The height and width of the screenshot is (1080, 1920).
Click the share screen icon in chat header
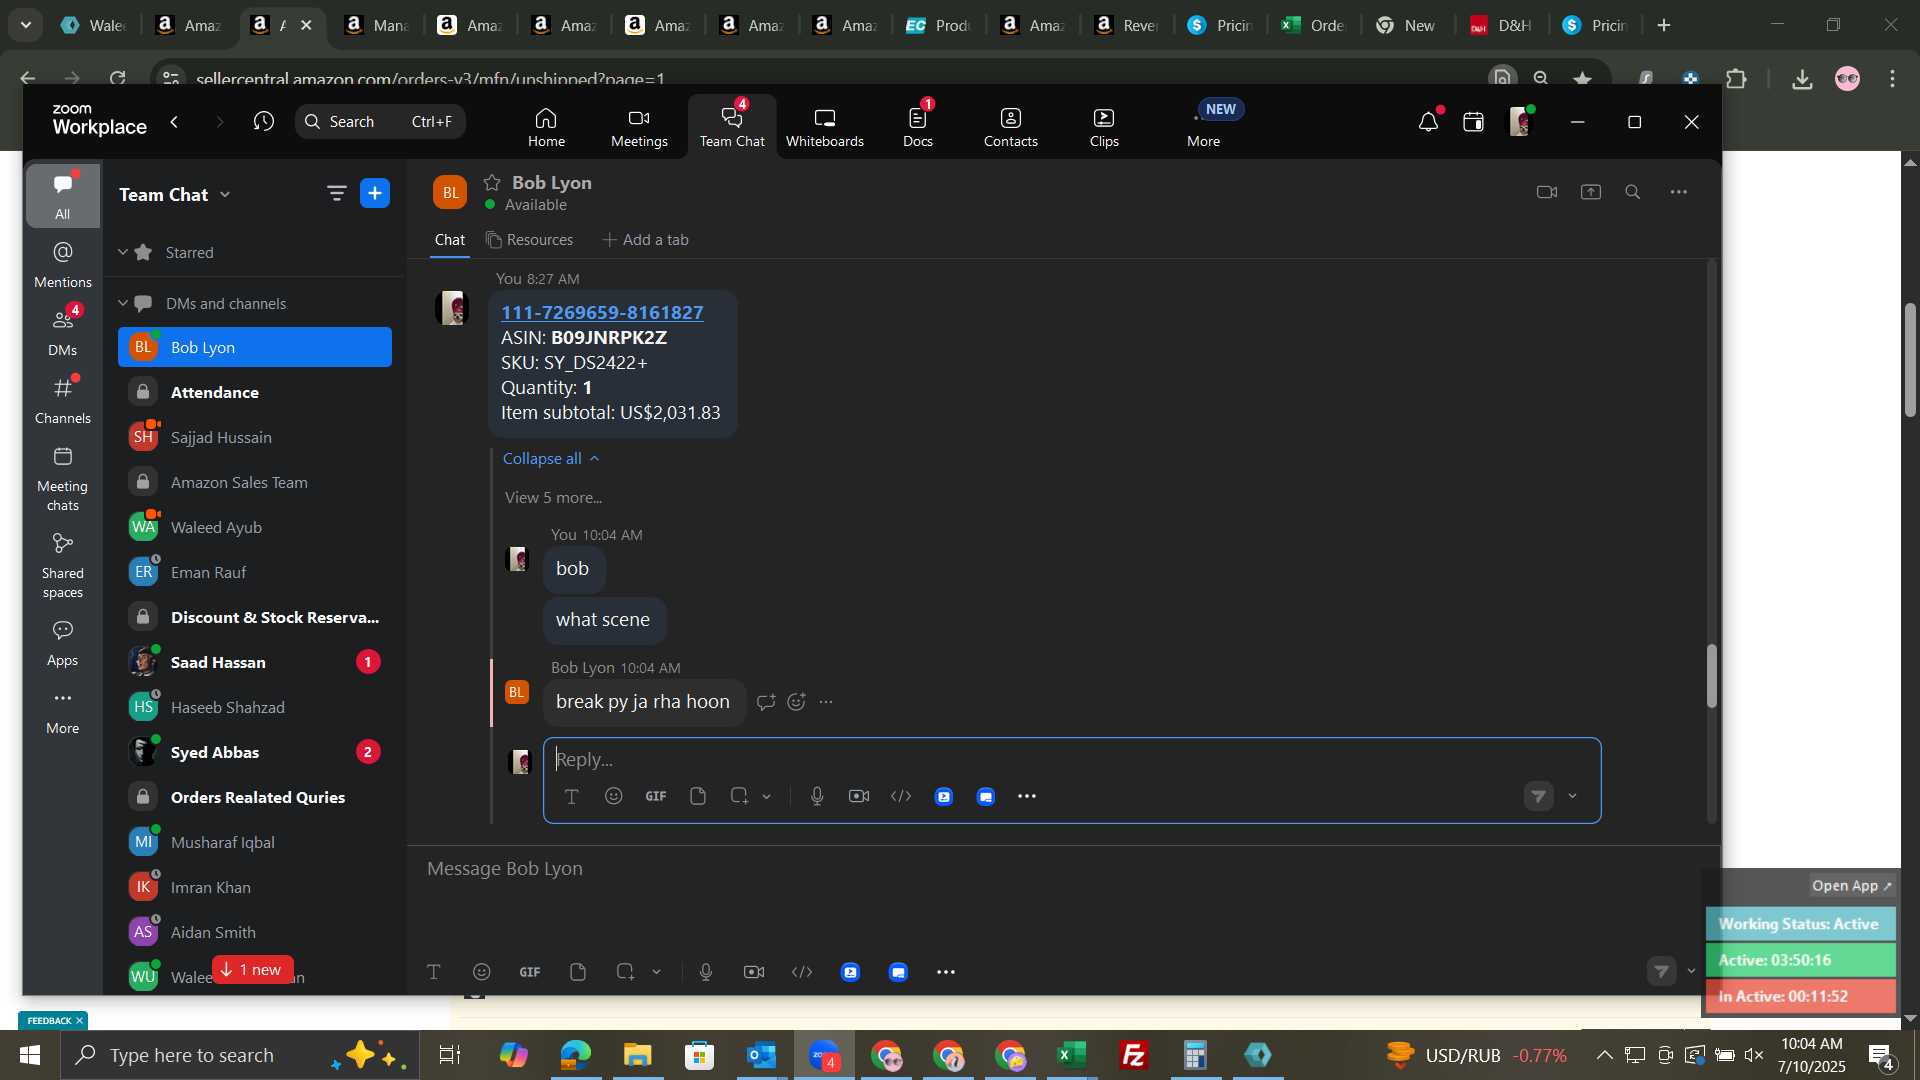[x=1591, y=192]
